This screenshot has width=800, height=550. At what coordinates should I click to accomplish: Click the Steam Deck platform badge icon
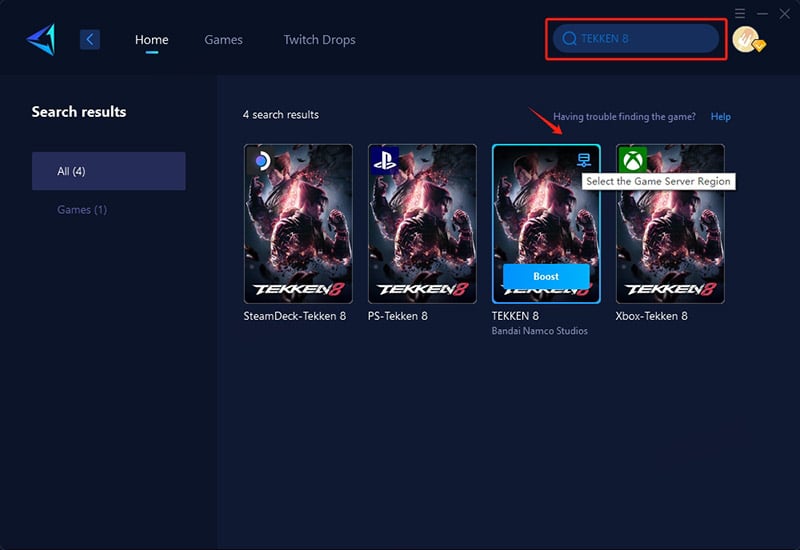tap(260, 161)
